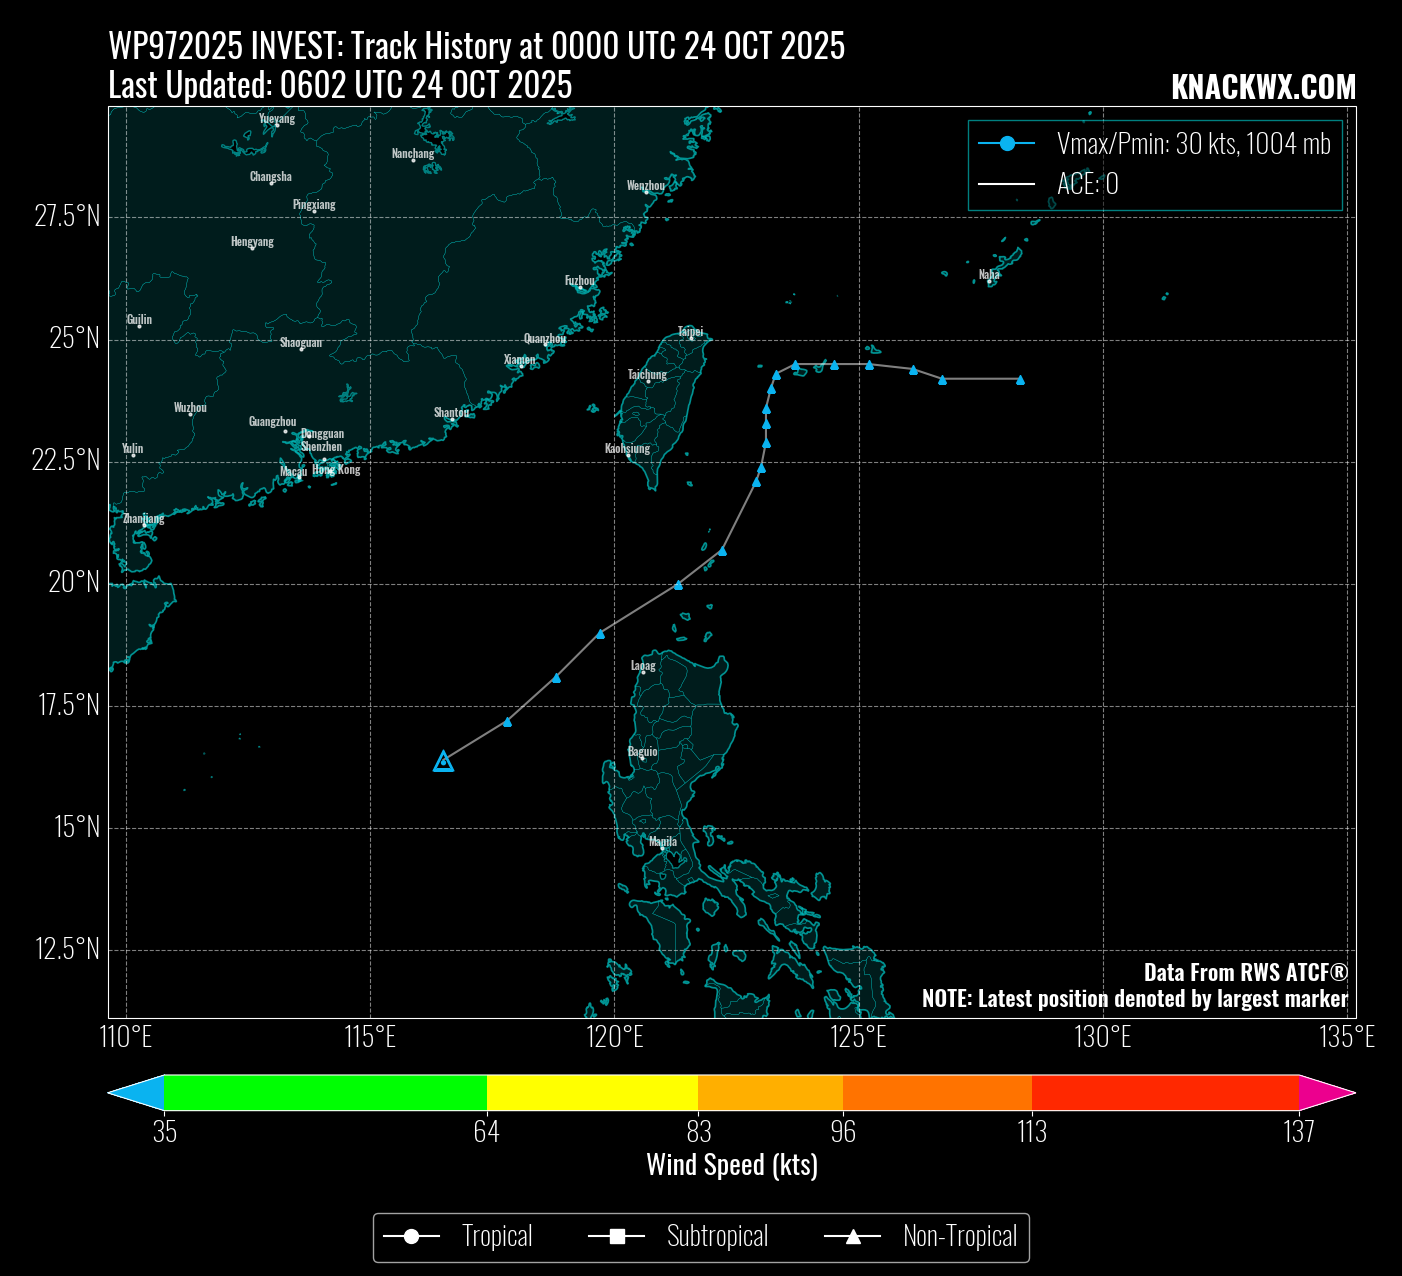The width and height of the screenshot is (1402, 1276).
Task: Click the 'Wind Speed (kts)' colorbar title
Action: pos(732,1165)
